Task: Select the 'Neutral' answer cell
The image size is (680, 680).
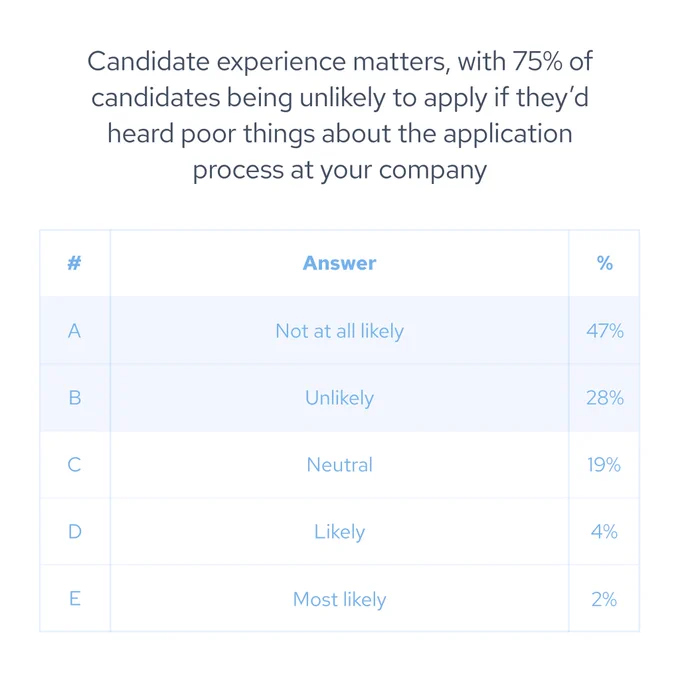Action: point(339,465)
